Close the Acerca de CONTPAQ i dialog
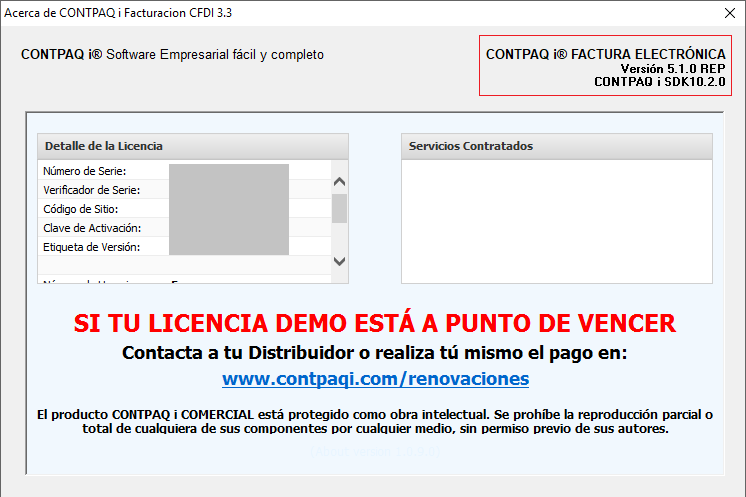This screenshot has height=497, width=746. point(729,13)
